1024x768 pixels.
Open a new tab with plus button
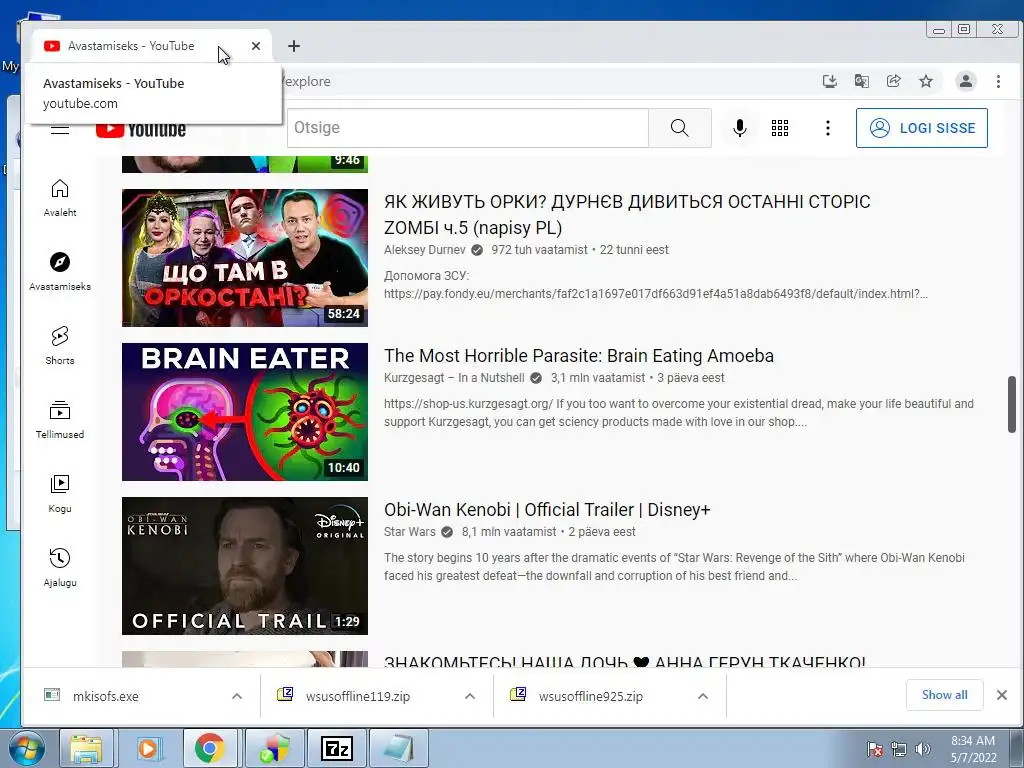point(294,46)
